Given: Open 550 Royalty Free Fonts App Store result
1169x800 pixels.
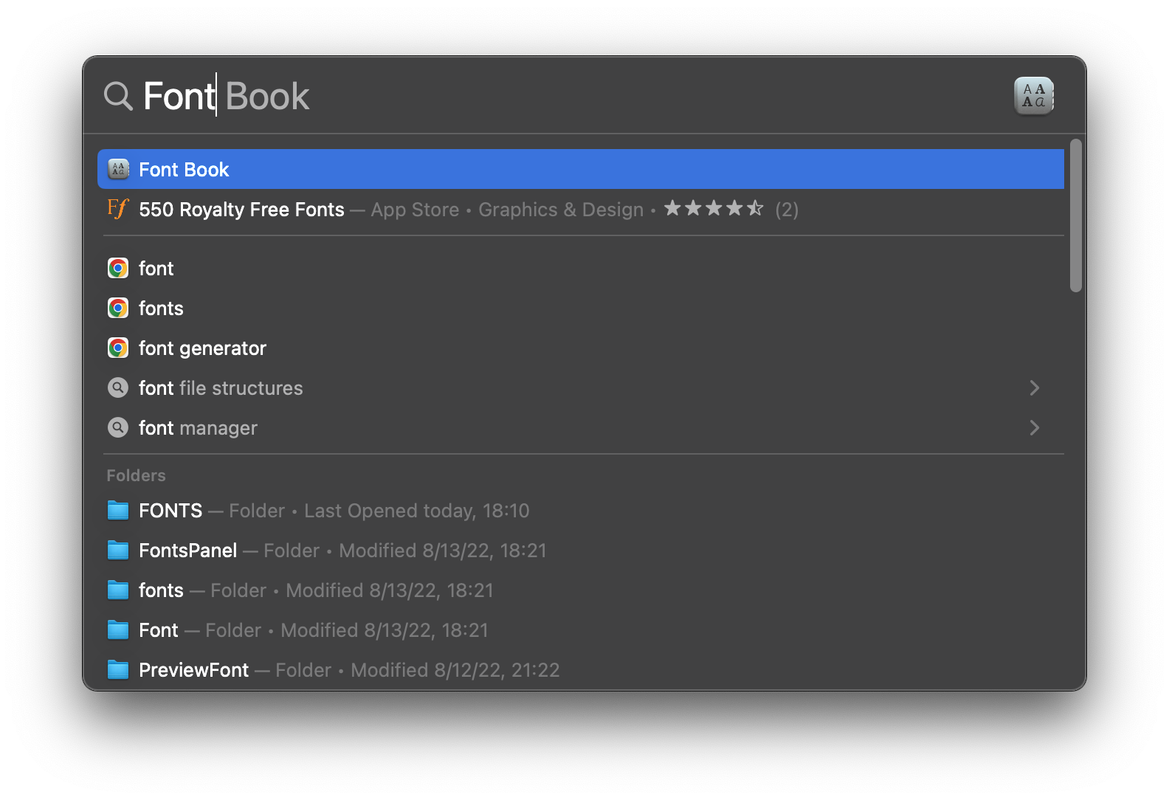Looking at the screenshot, I should [x=580, y=210].
